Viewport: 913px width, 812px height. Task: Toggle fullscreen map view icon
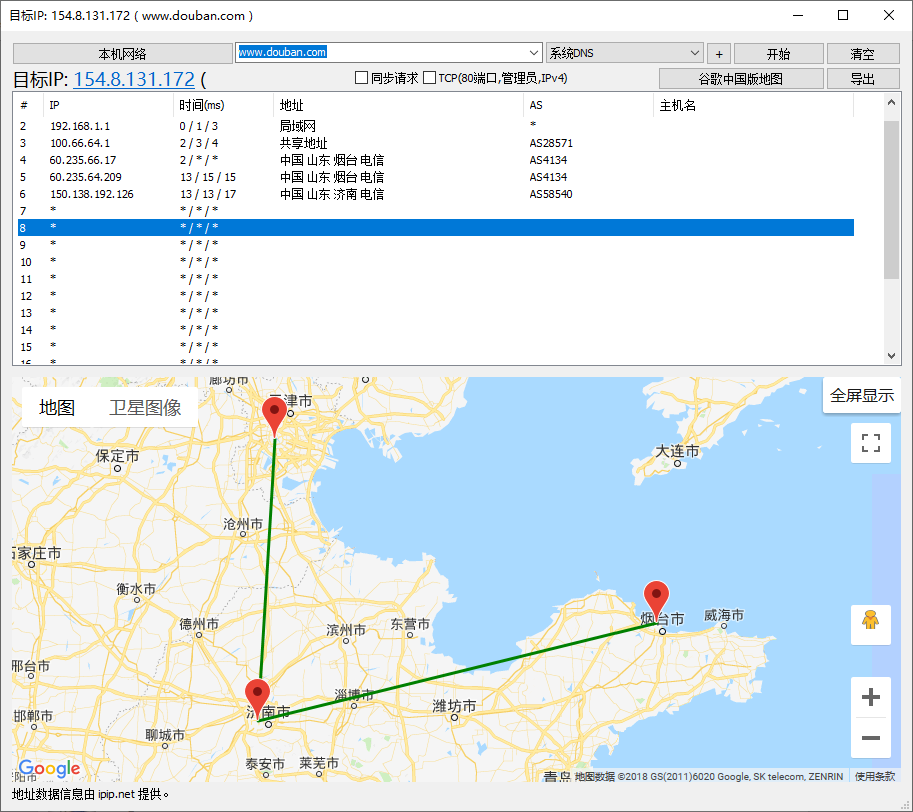pos(870,443)
